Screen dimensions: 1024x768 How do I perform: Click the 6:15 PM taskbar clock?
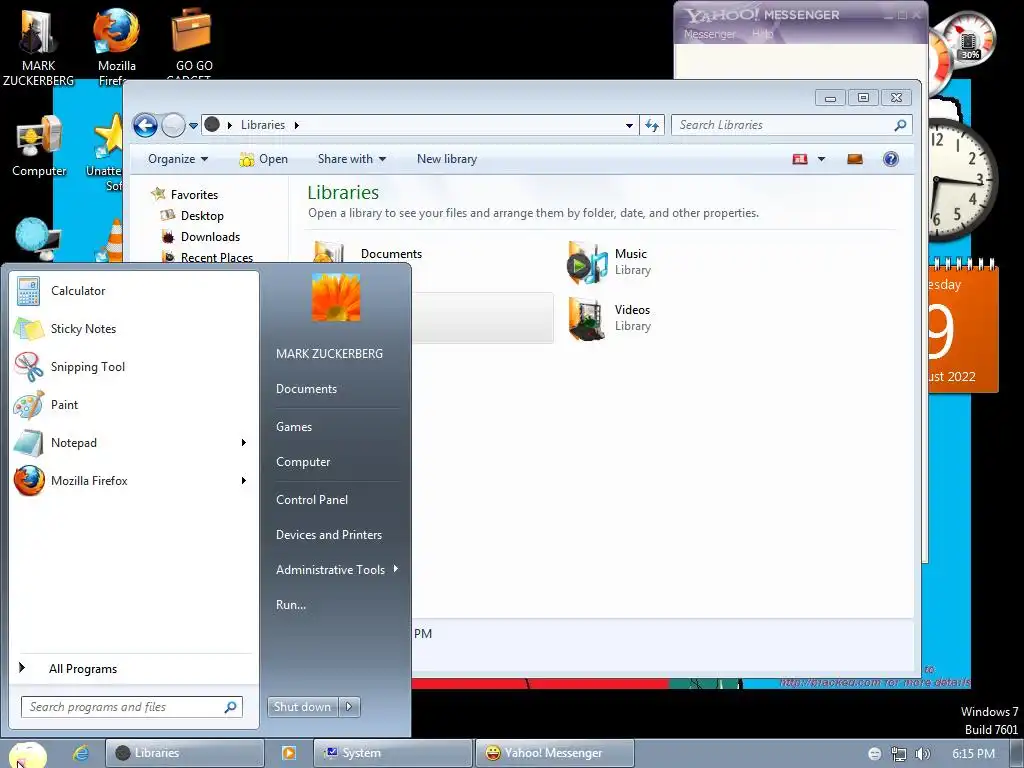pyautogui.click(x=973, y=754)
